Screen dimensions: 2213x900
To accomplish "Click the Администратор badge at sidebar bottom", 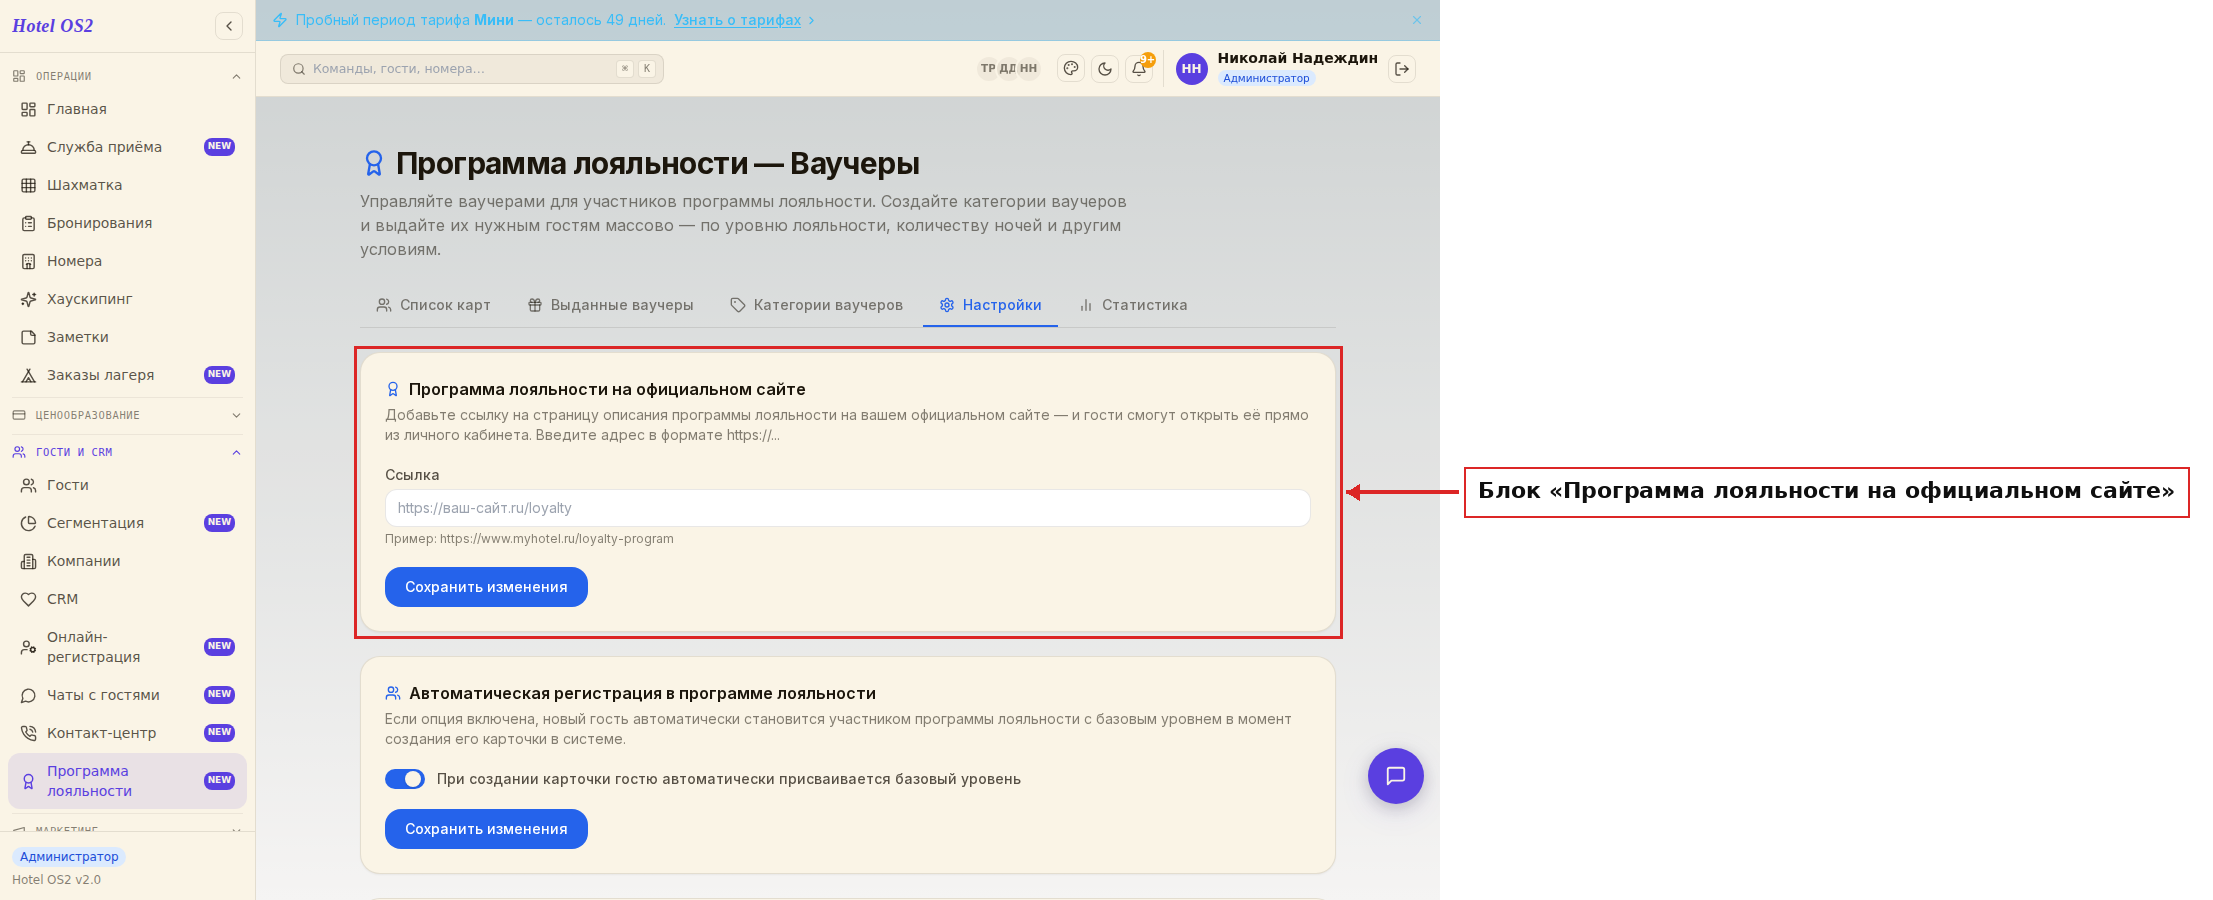I will pos(69,857).
